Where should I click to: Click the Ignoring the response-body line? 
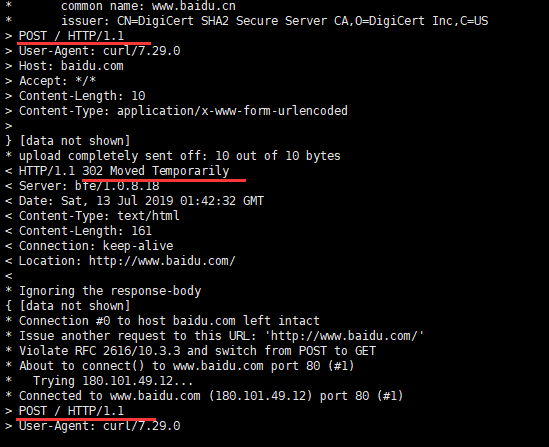[110, 291]
